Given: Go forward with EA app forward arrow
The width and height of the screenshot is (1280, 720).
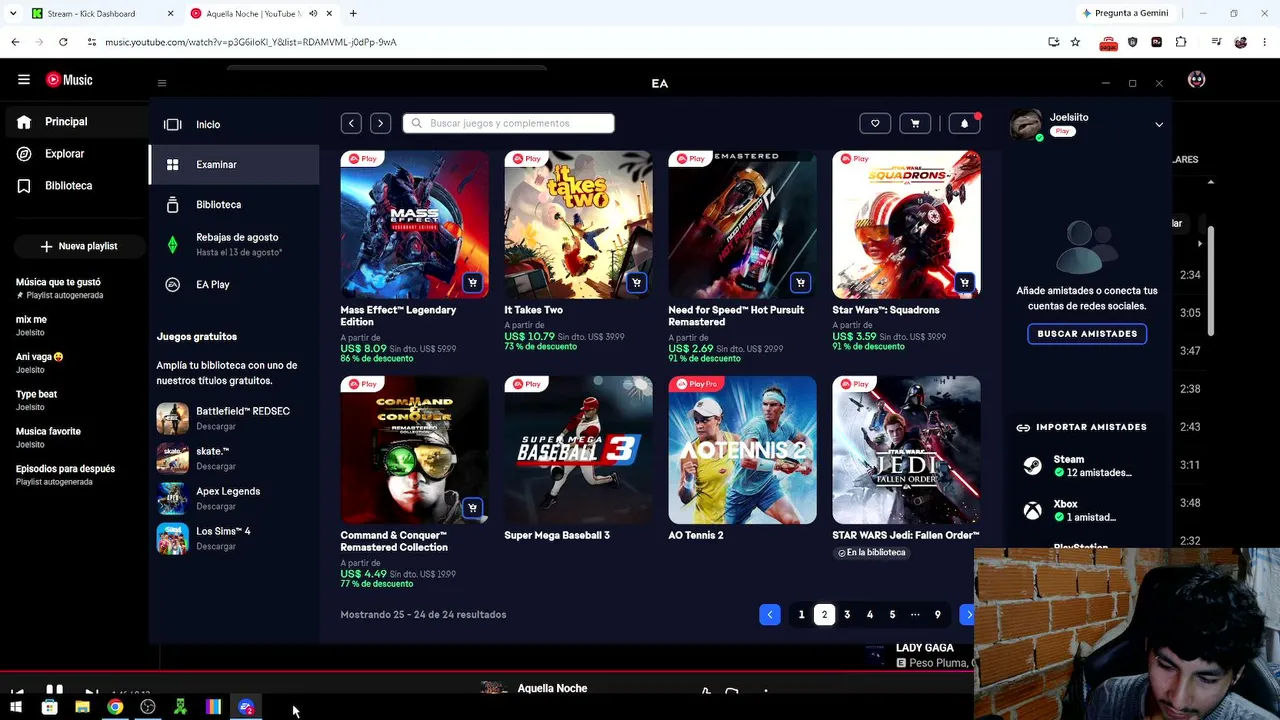Looking at the screenshot, I should point(380,123).
